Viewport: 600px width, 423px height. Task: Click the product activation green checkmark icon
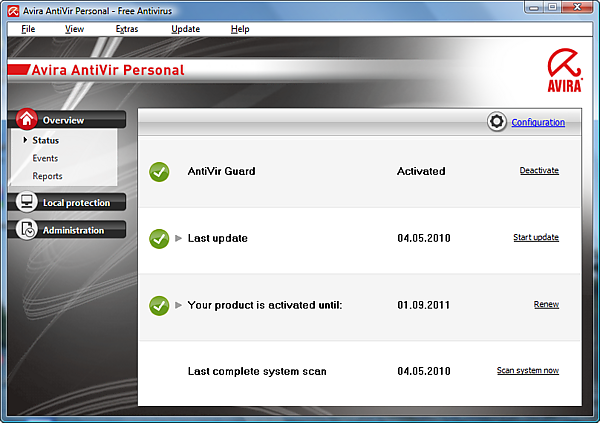pyautogui.click(x=159, y=305)
